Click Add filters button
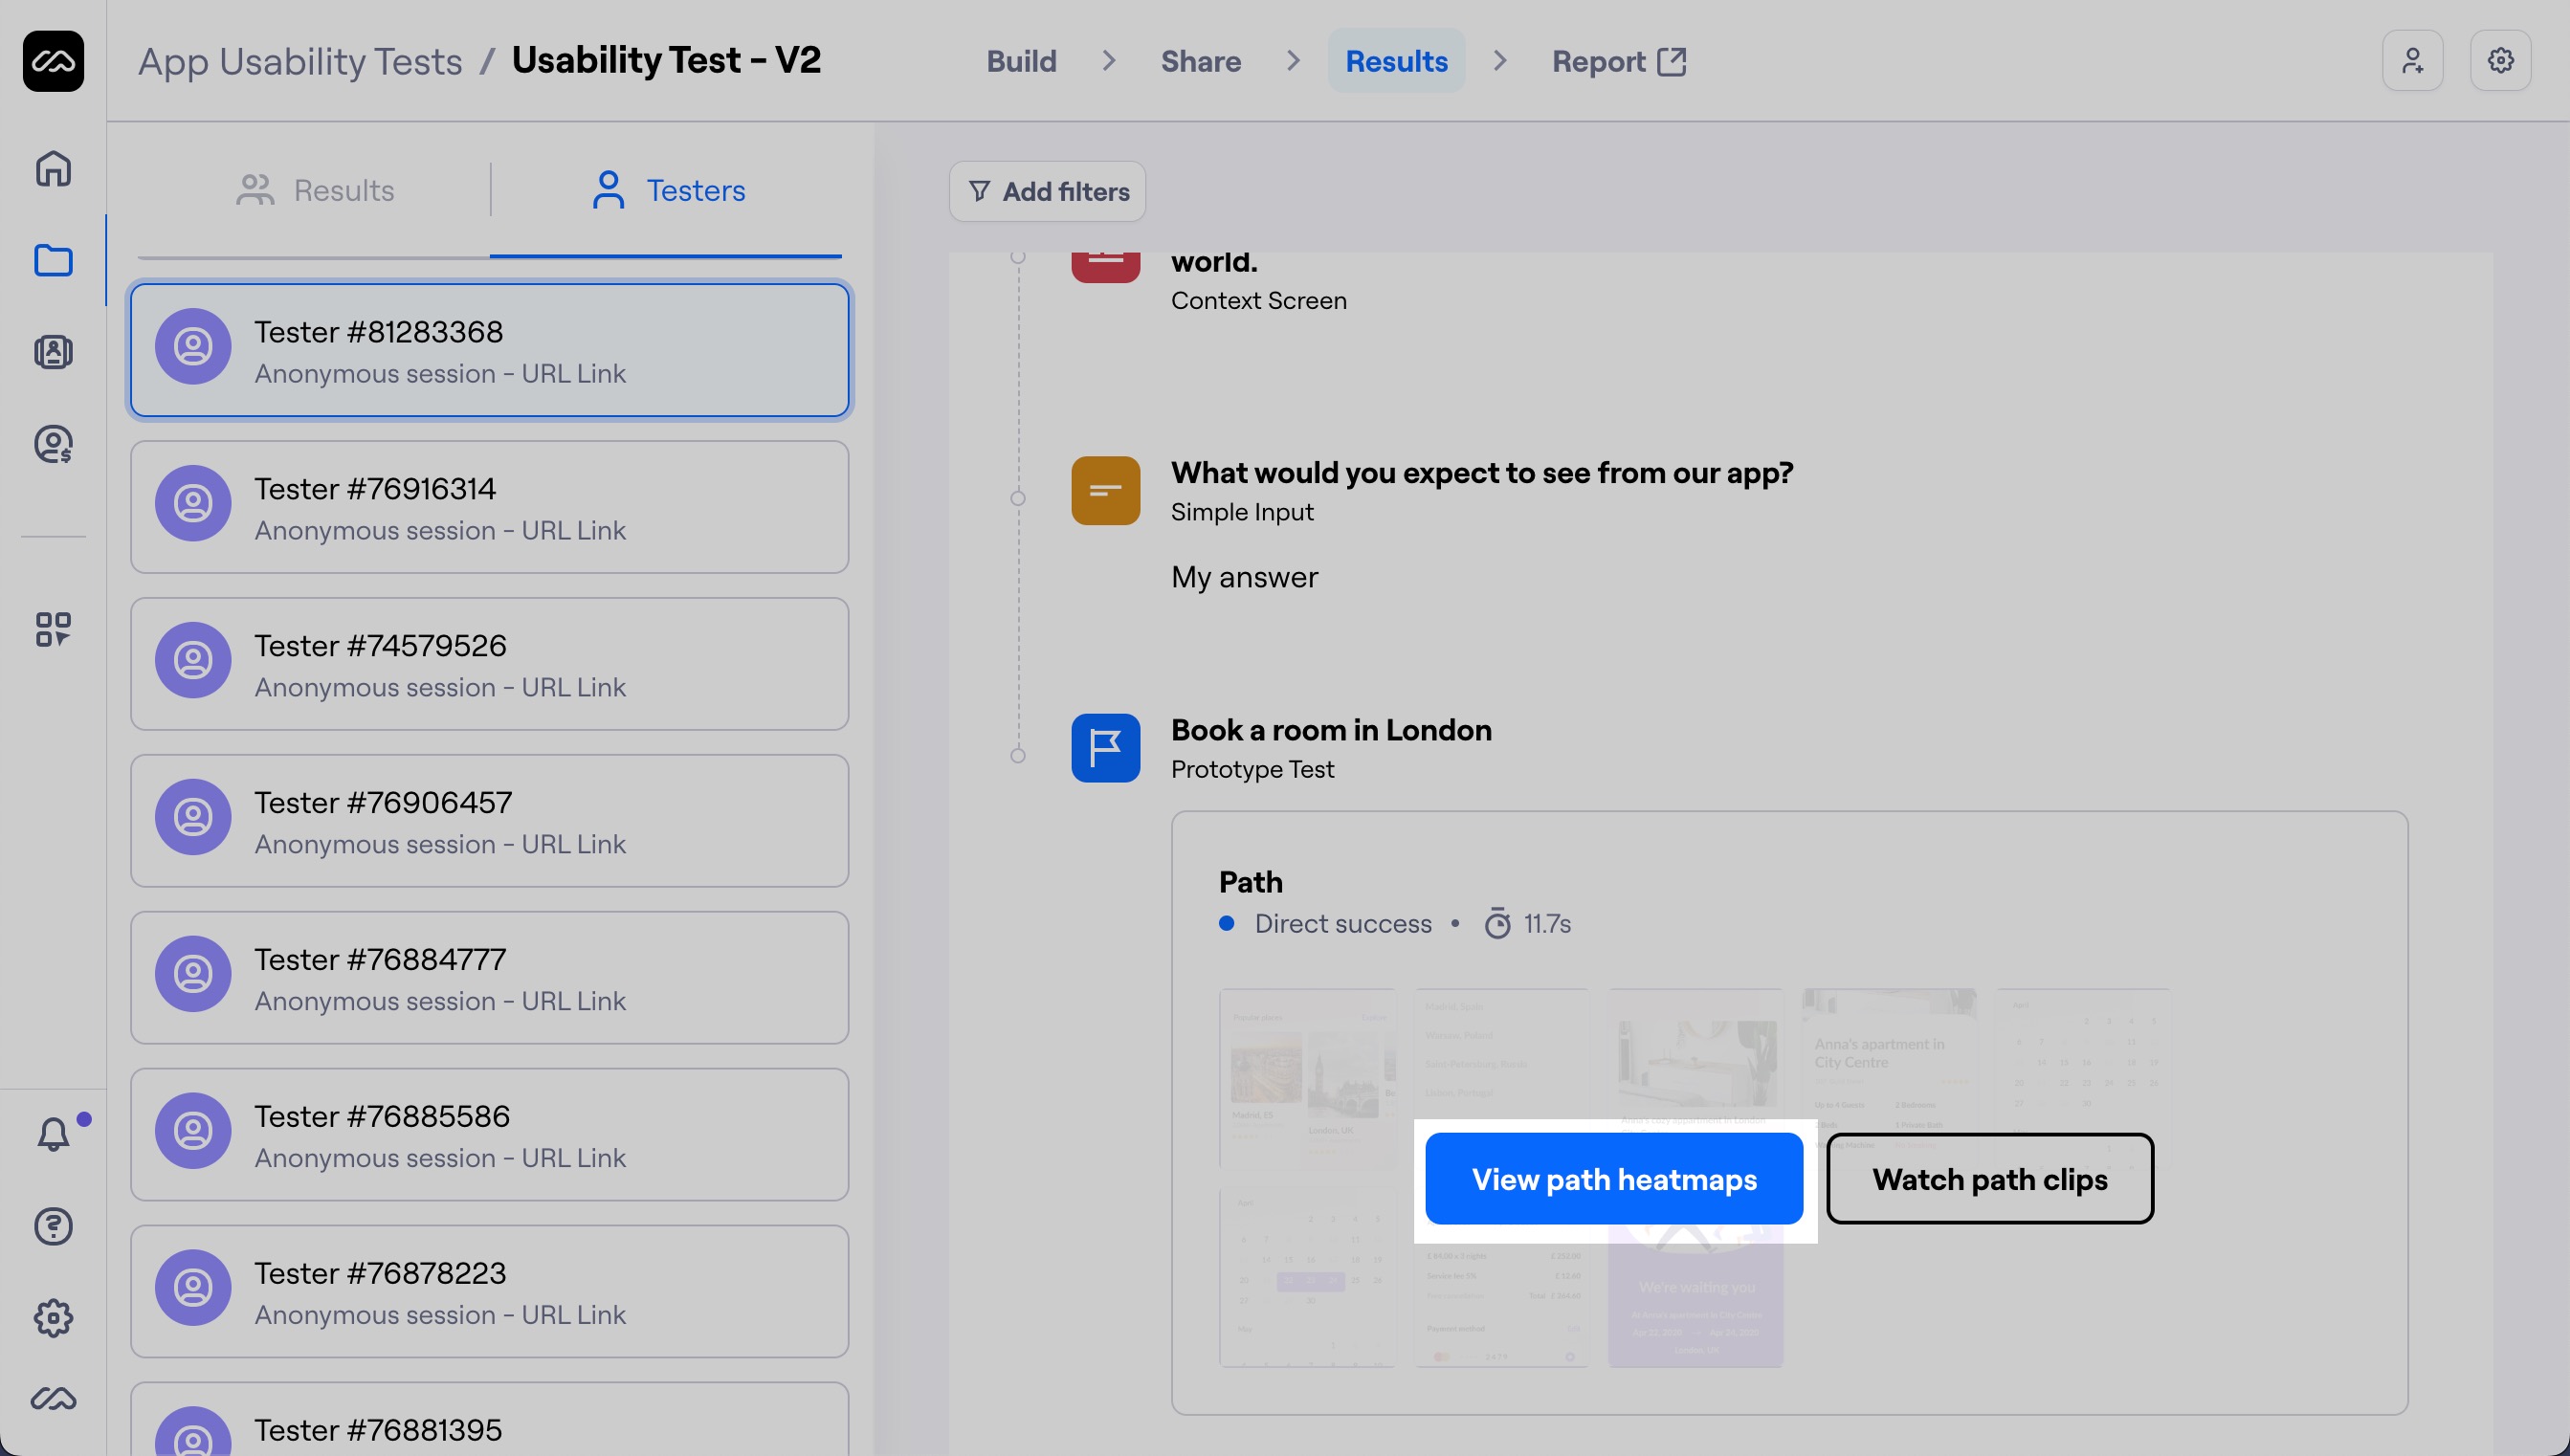This screenshot has width=2570, height=1456. [1047, 191]
